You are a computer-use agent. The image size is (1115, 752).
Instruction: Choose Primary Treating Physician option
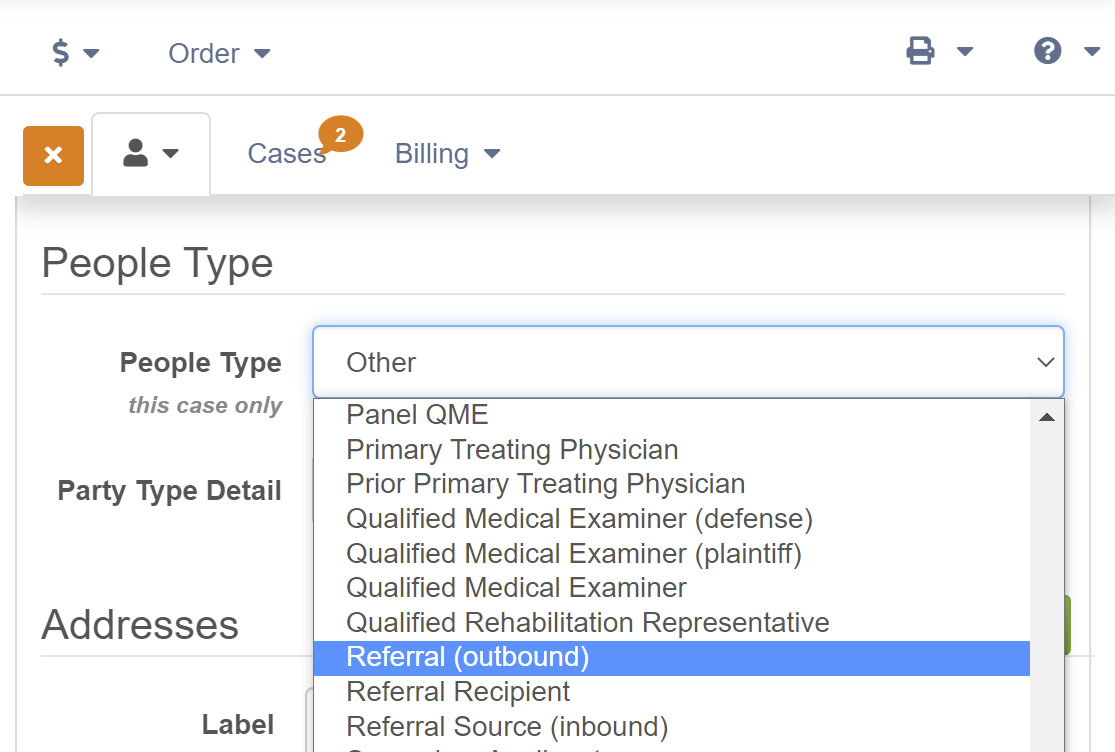(512, 449)
